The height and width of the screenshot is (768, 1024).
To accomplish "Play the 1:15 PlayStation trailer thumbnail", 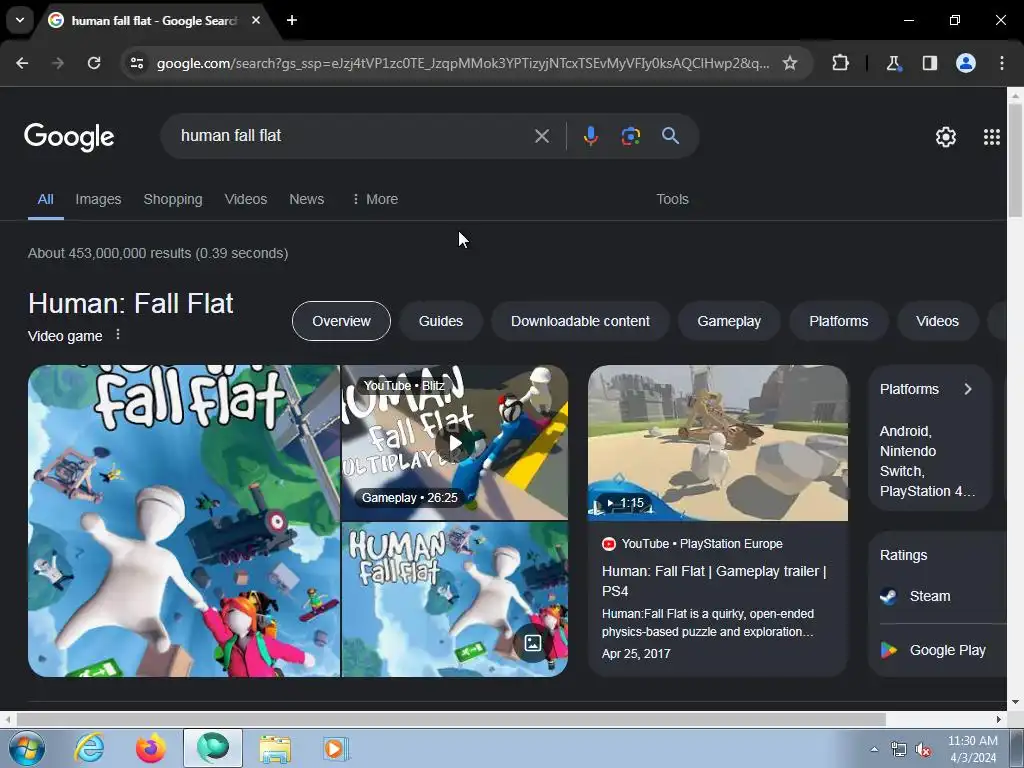I will point(718,443).
